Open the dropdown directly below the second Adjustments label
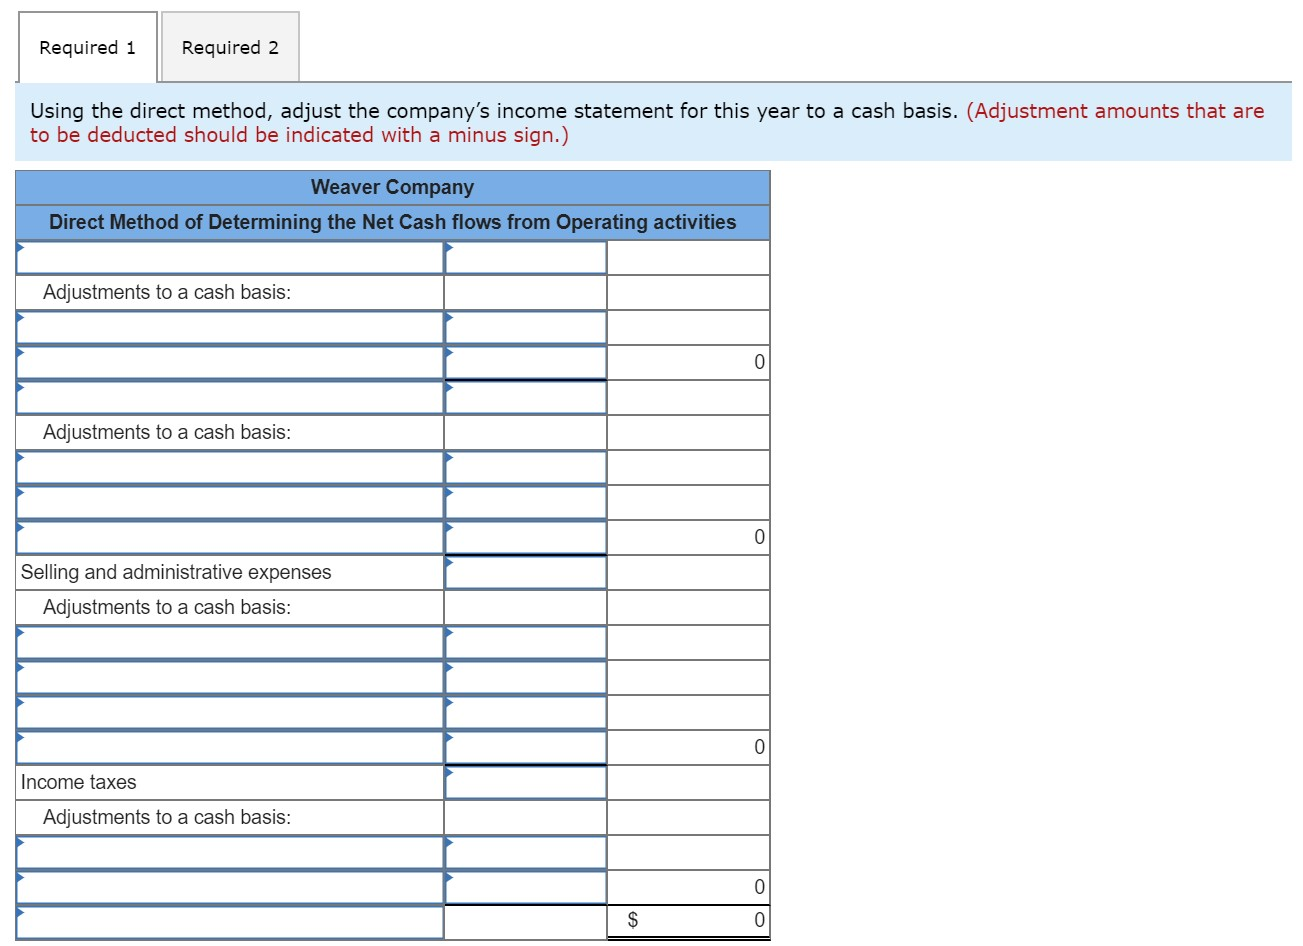Viewport: 1303px width, 946px height. coord(230,468)
